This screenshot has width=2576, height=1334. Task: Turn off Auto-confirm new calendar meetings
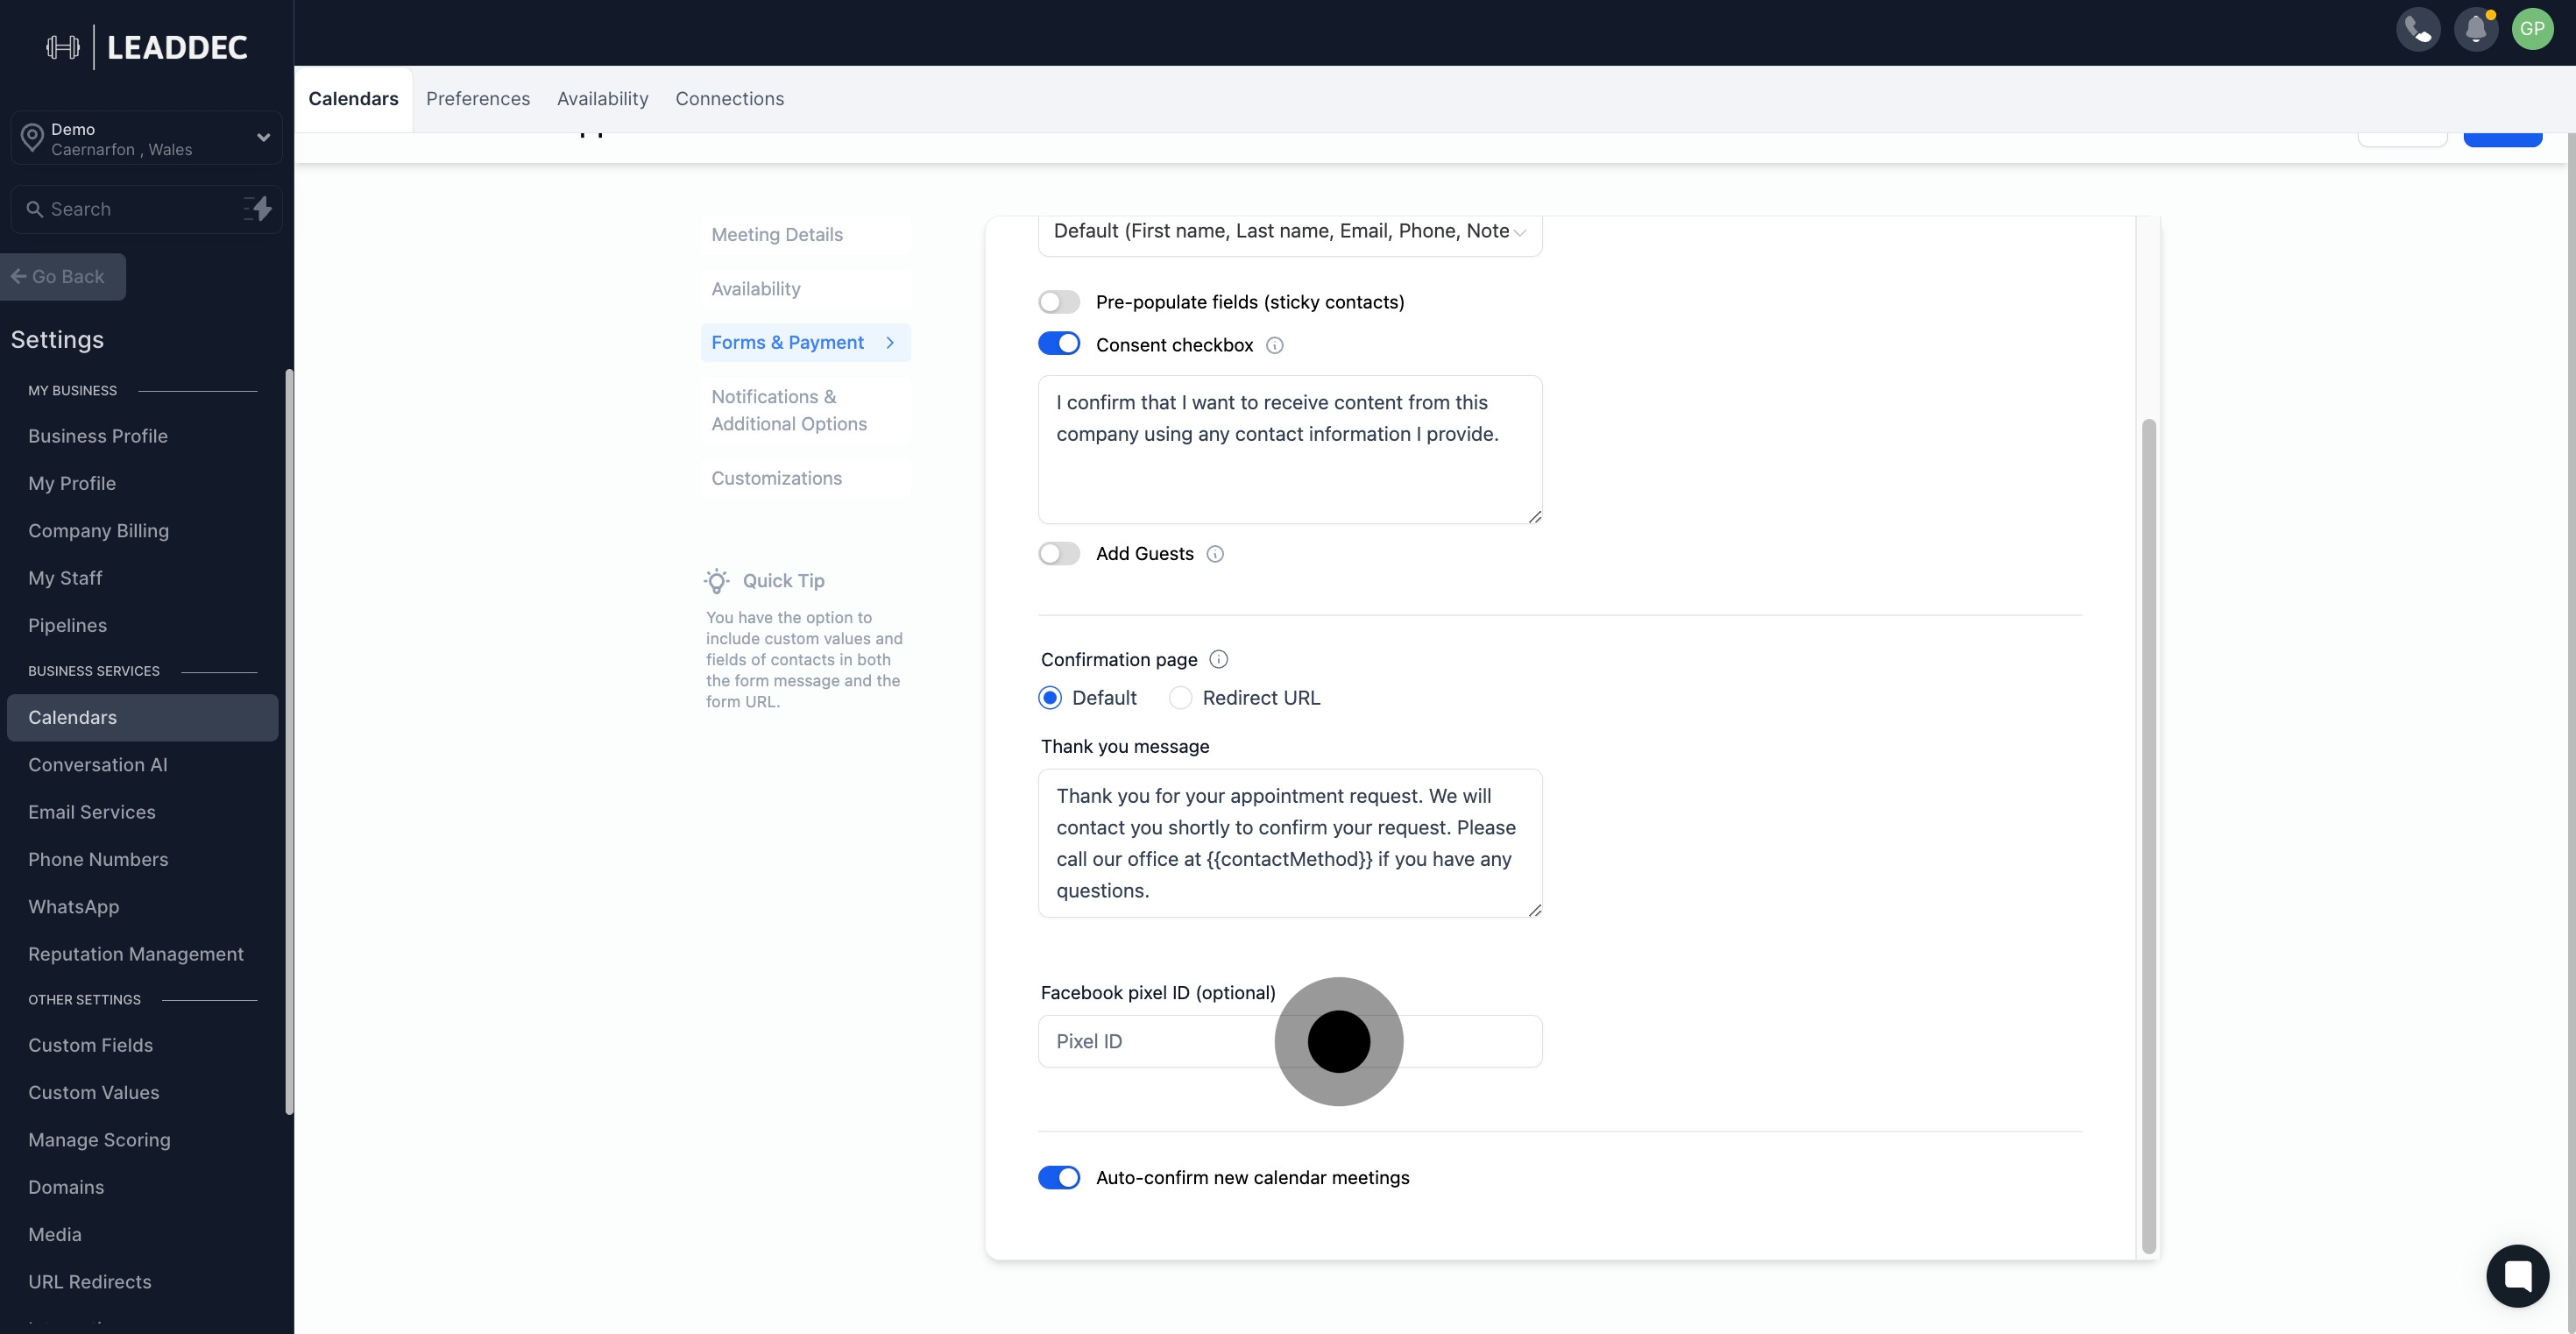click(x=1059, y=1178)
